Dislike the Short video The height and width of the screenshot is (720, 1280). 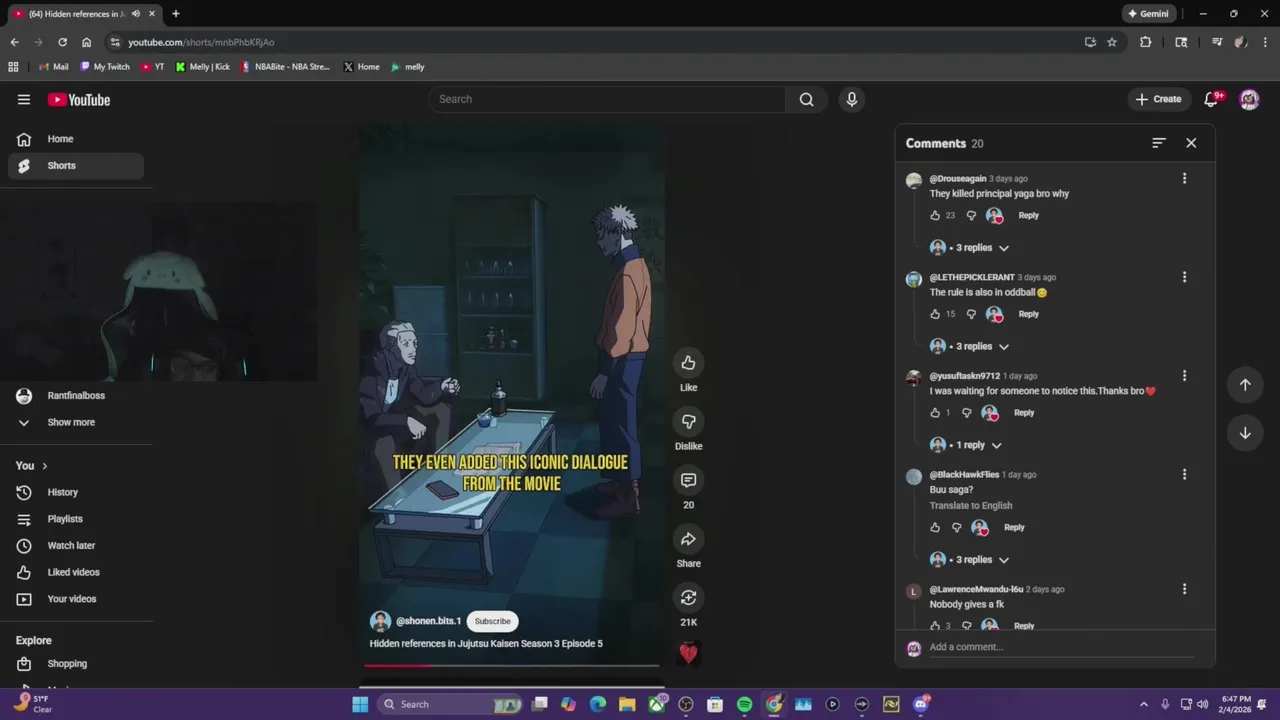(688, 421)
